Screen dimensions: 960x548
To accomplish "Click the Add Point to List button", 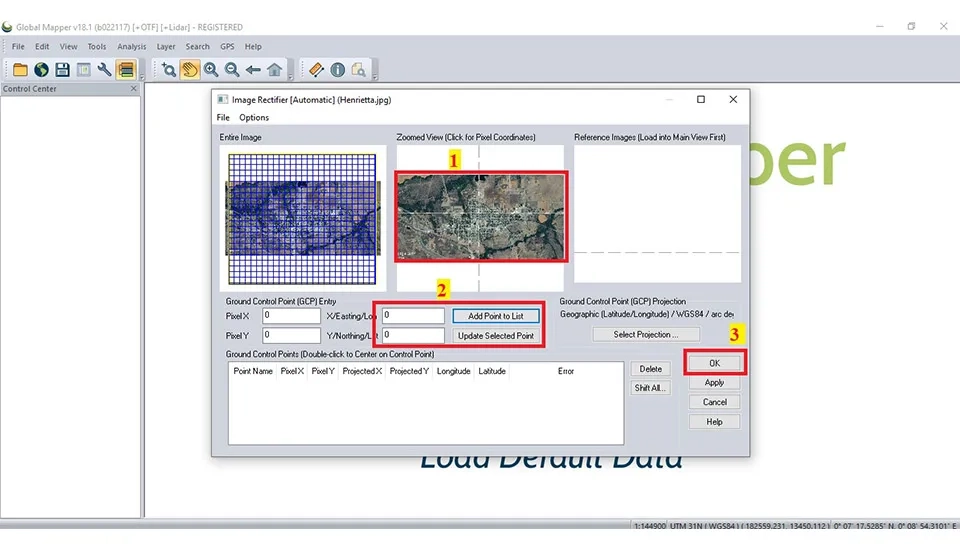I will [495, 316].
